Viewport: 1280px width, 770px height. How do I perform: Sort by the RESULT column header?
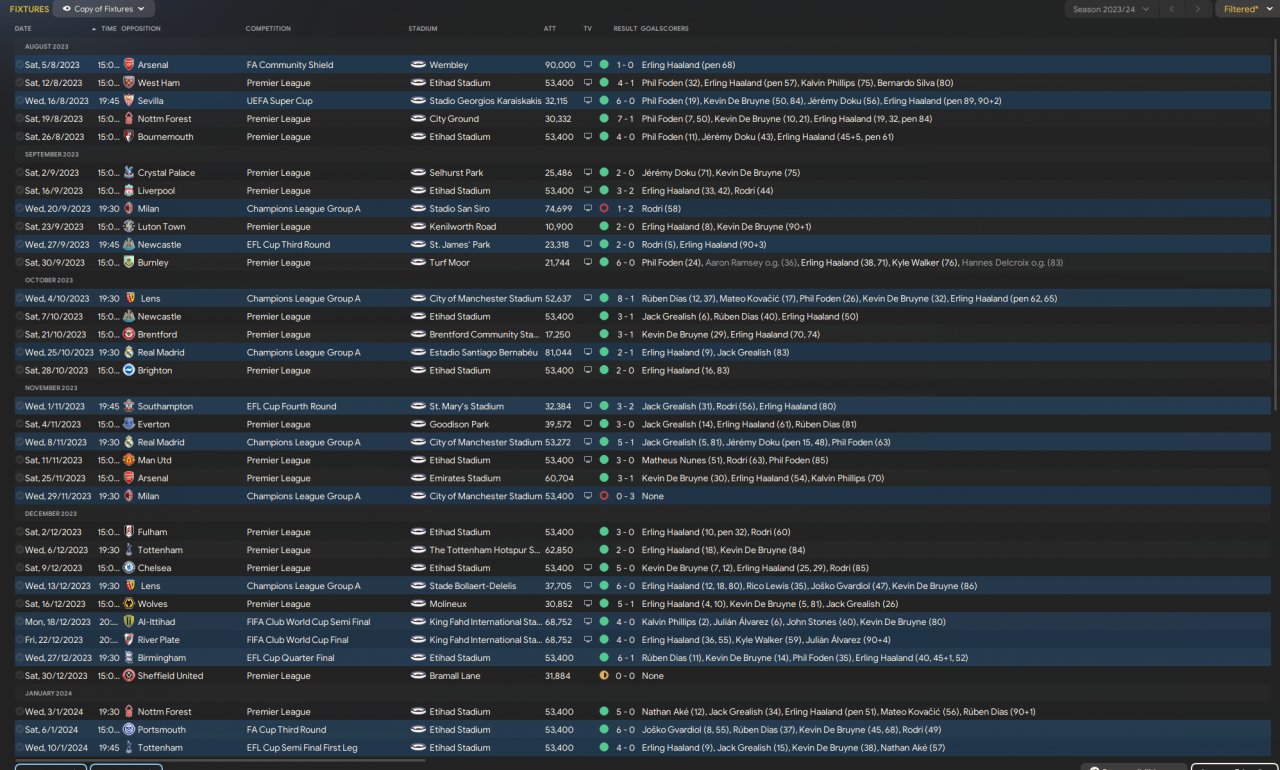tap(625, 29)
